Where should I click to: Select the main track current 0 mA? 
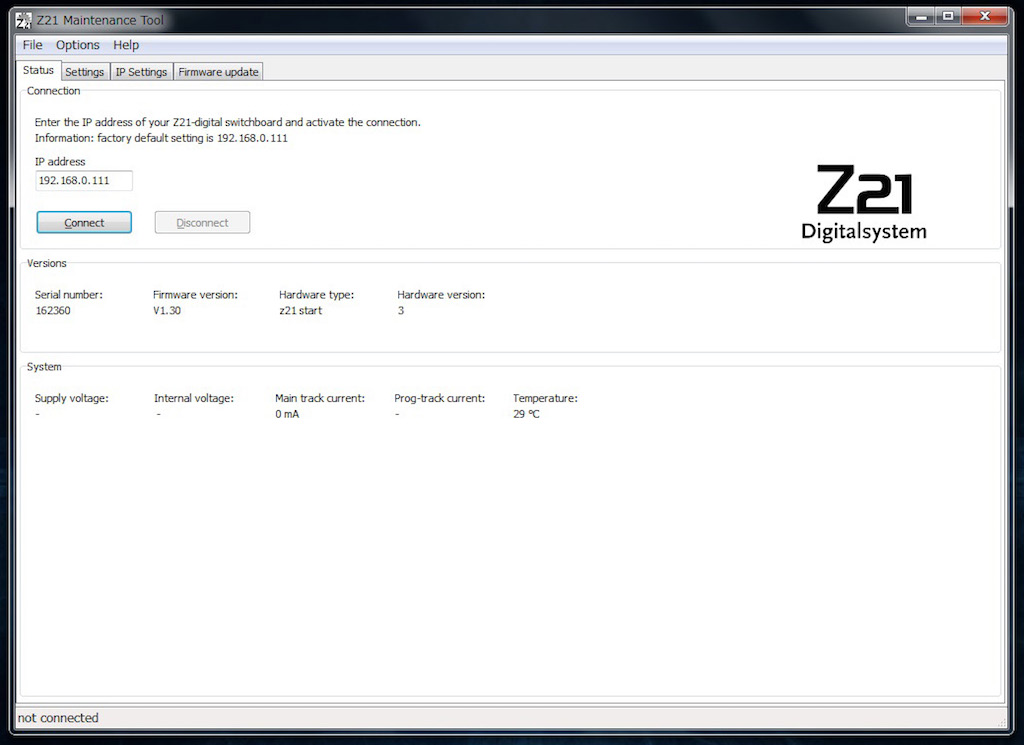click(x=287, y=414)
